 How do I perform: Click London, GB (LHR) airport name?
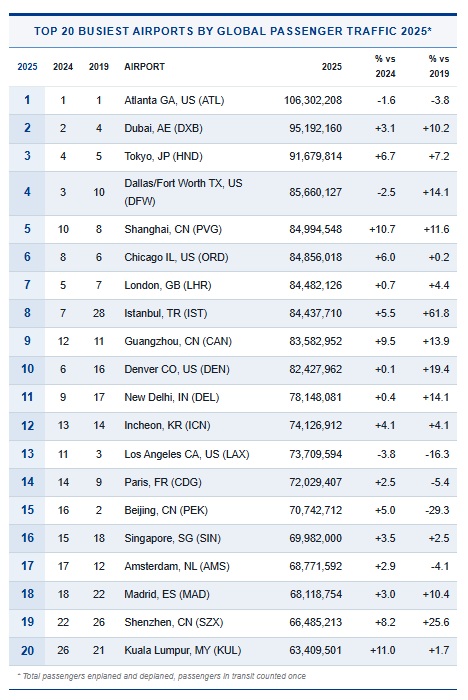coord(167,285)
